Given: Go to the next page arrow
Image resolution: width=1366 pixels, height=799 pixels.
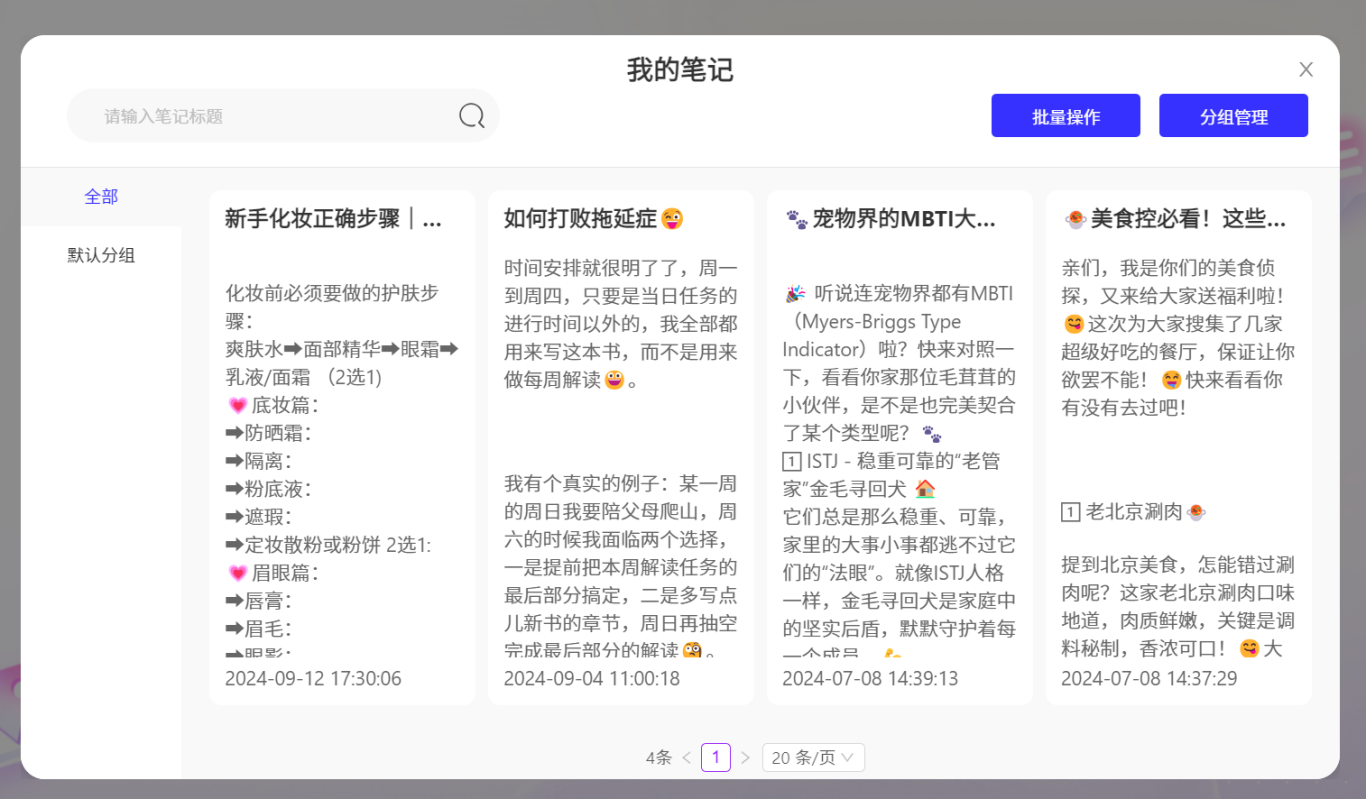Looking at the screenshot, I should tap(745, 758).
